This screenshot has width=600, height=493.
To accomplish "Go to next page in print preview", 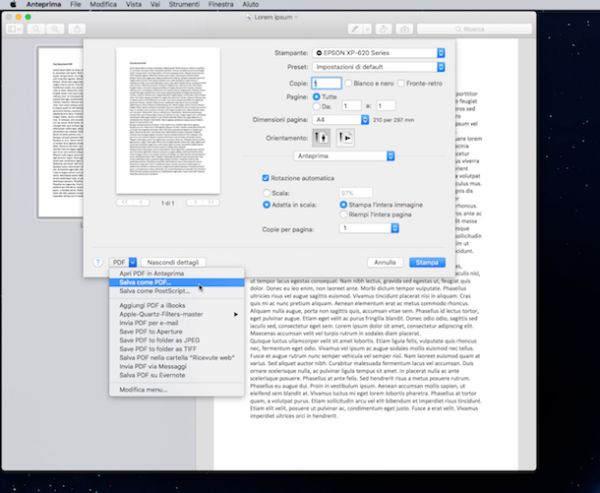I will point(188,203).
